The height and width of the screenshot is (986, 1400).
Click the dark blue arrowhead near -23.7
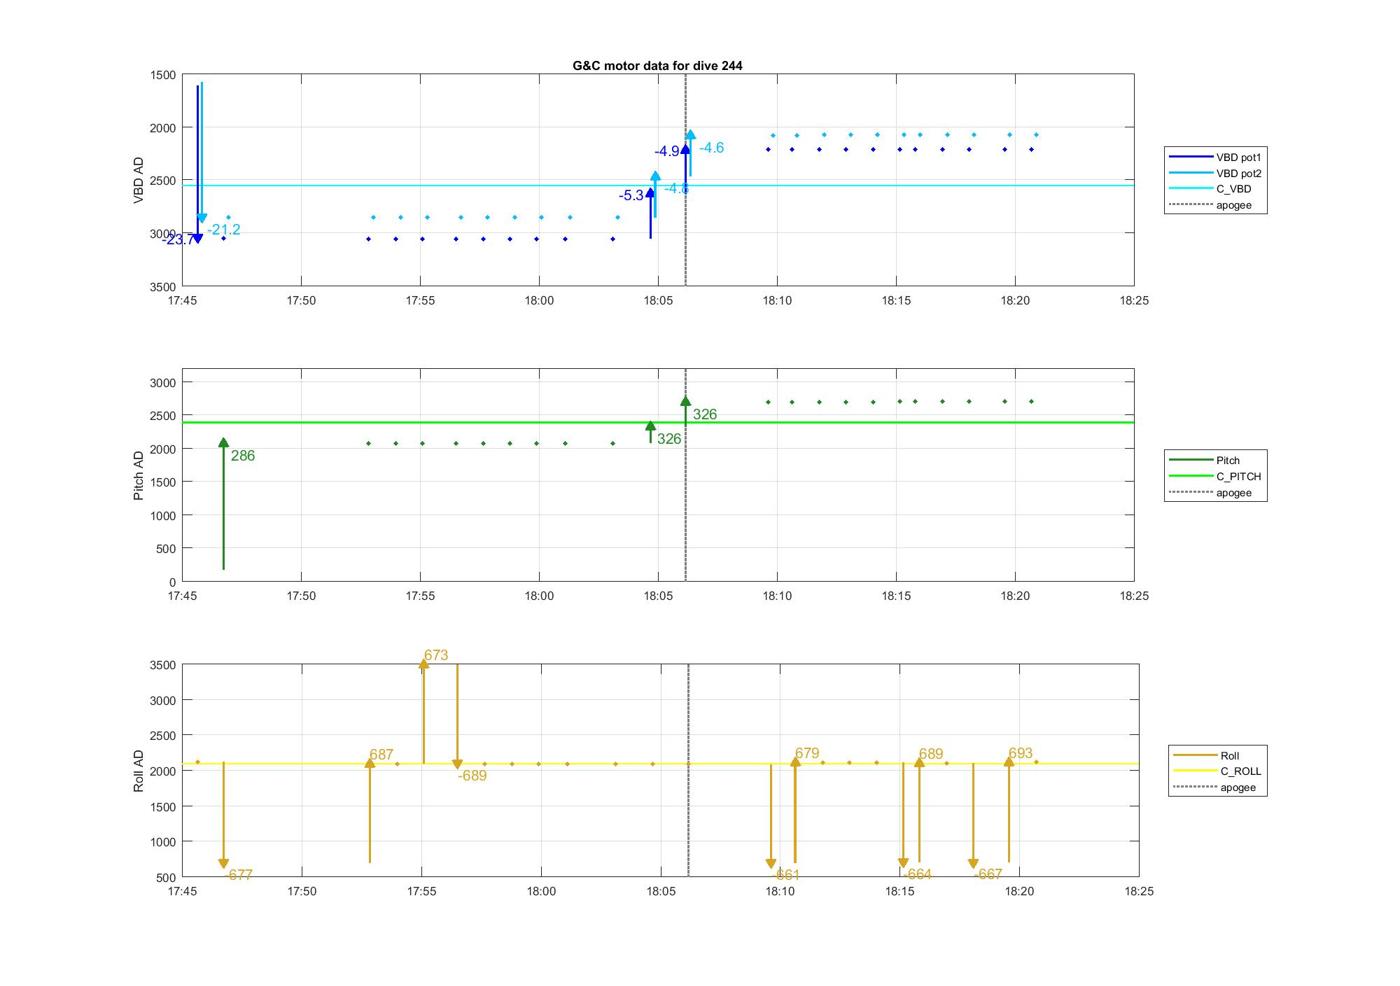coord(198,238)
